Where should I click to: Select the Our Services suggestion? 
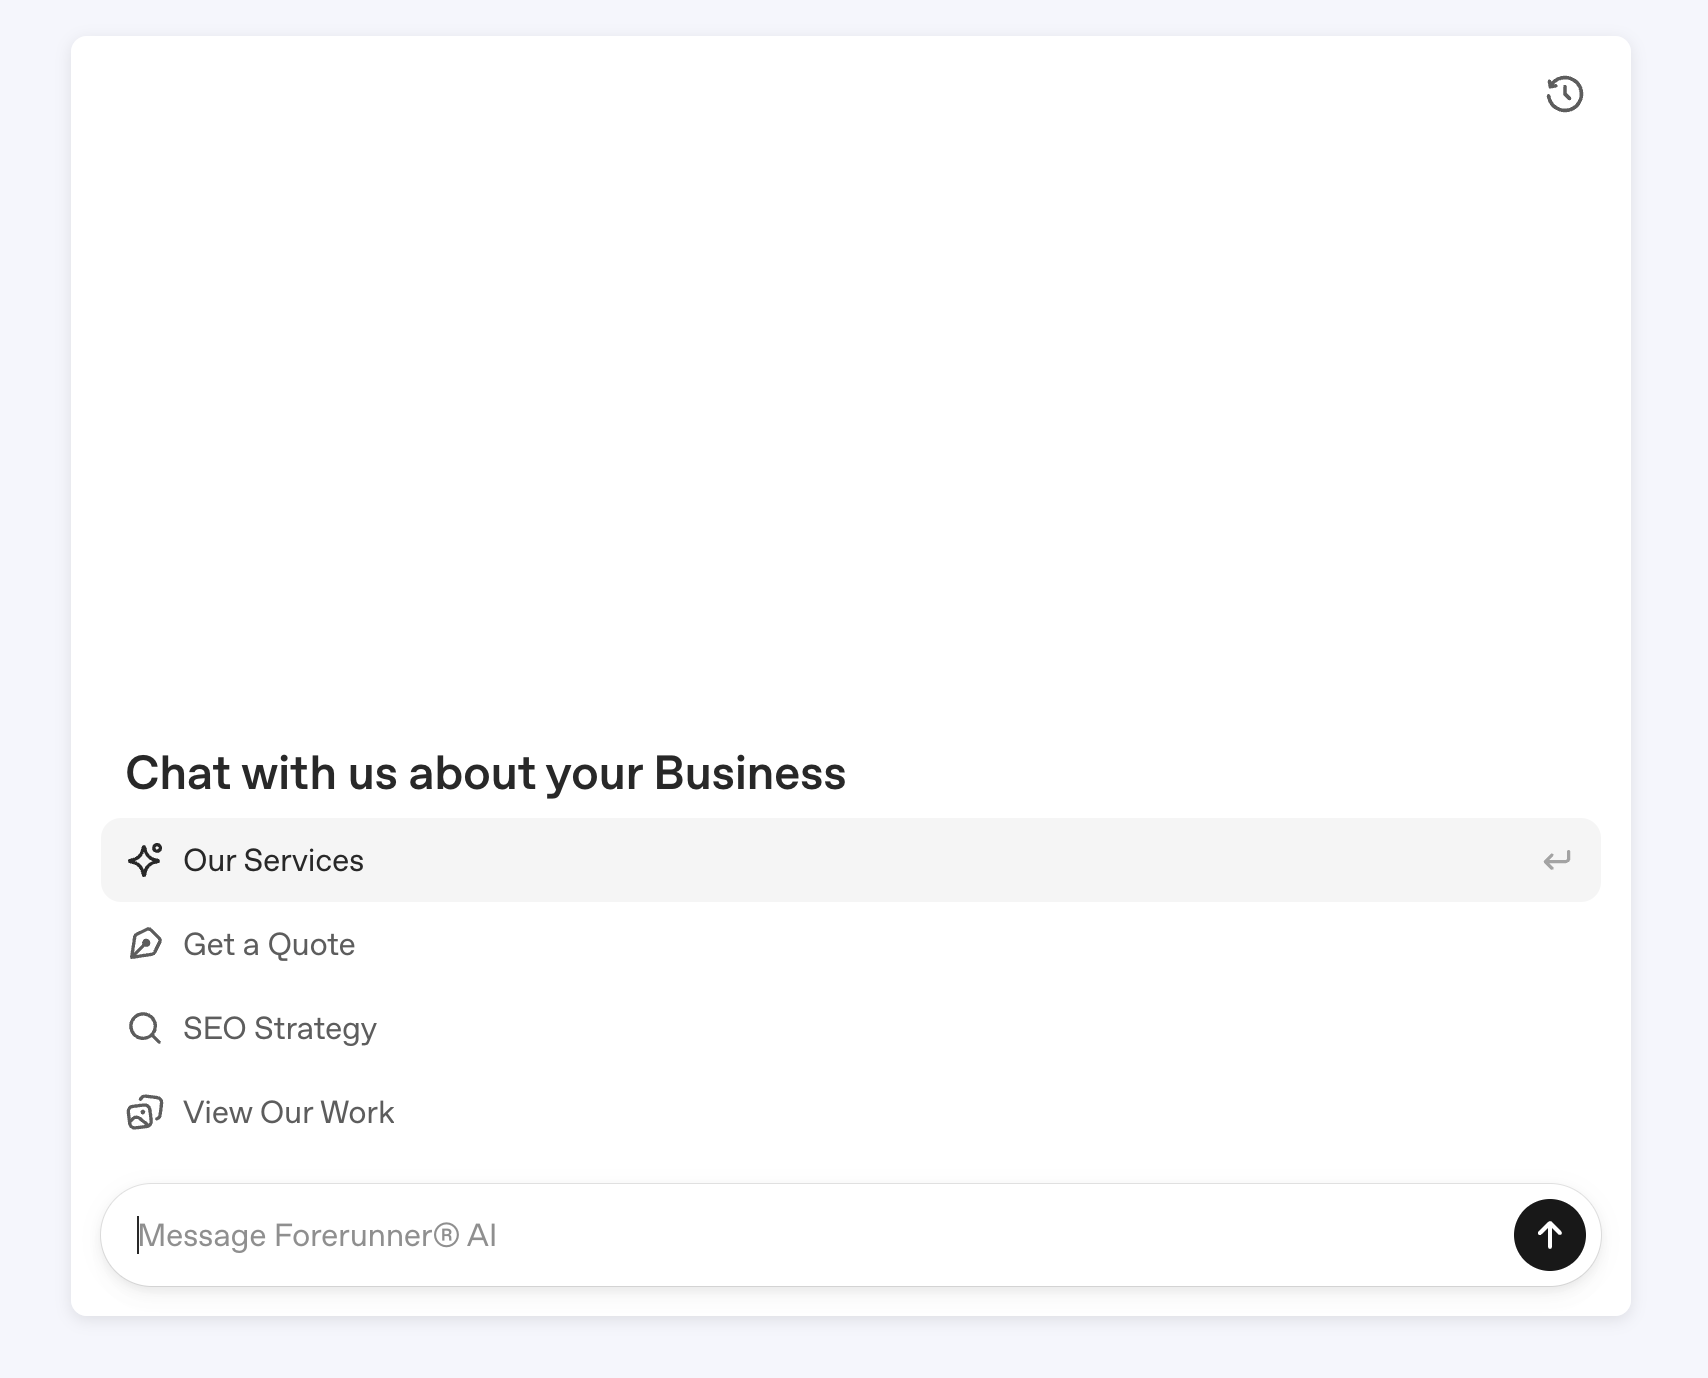pyautogui.click(x=273, y=860)
